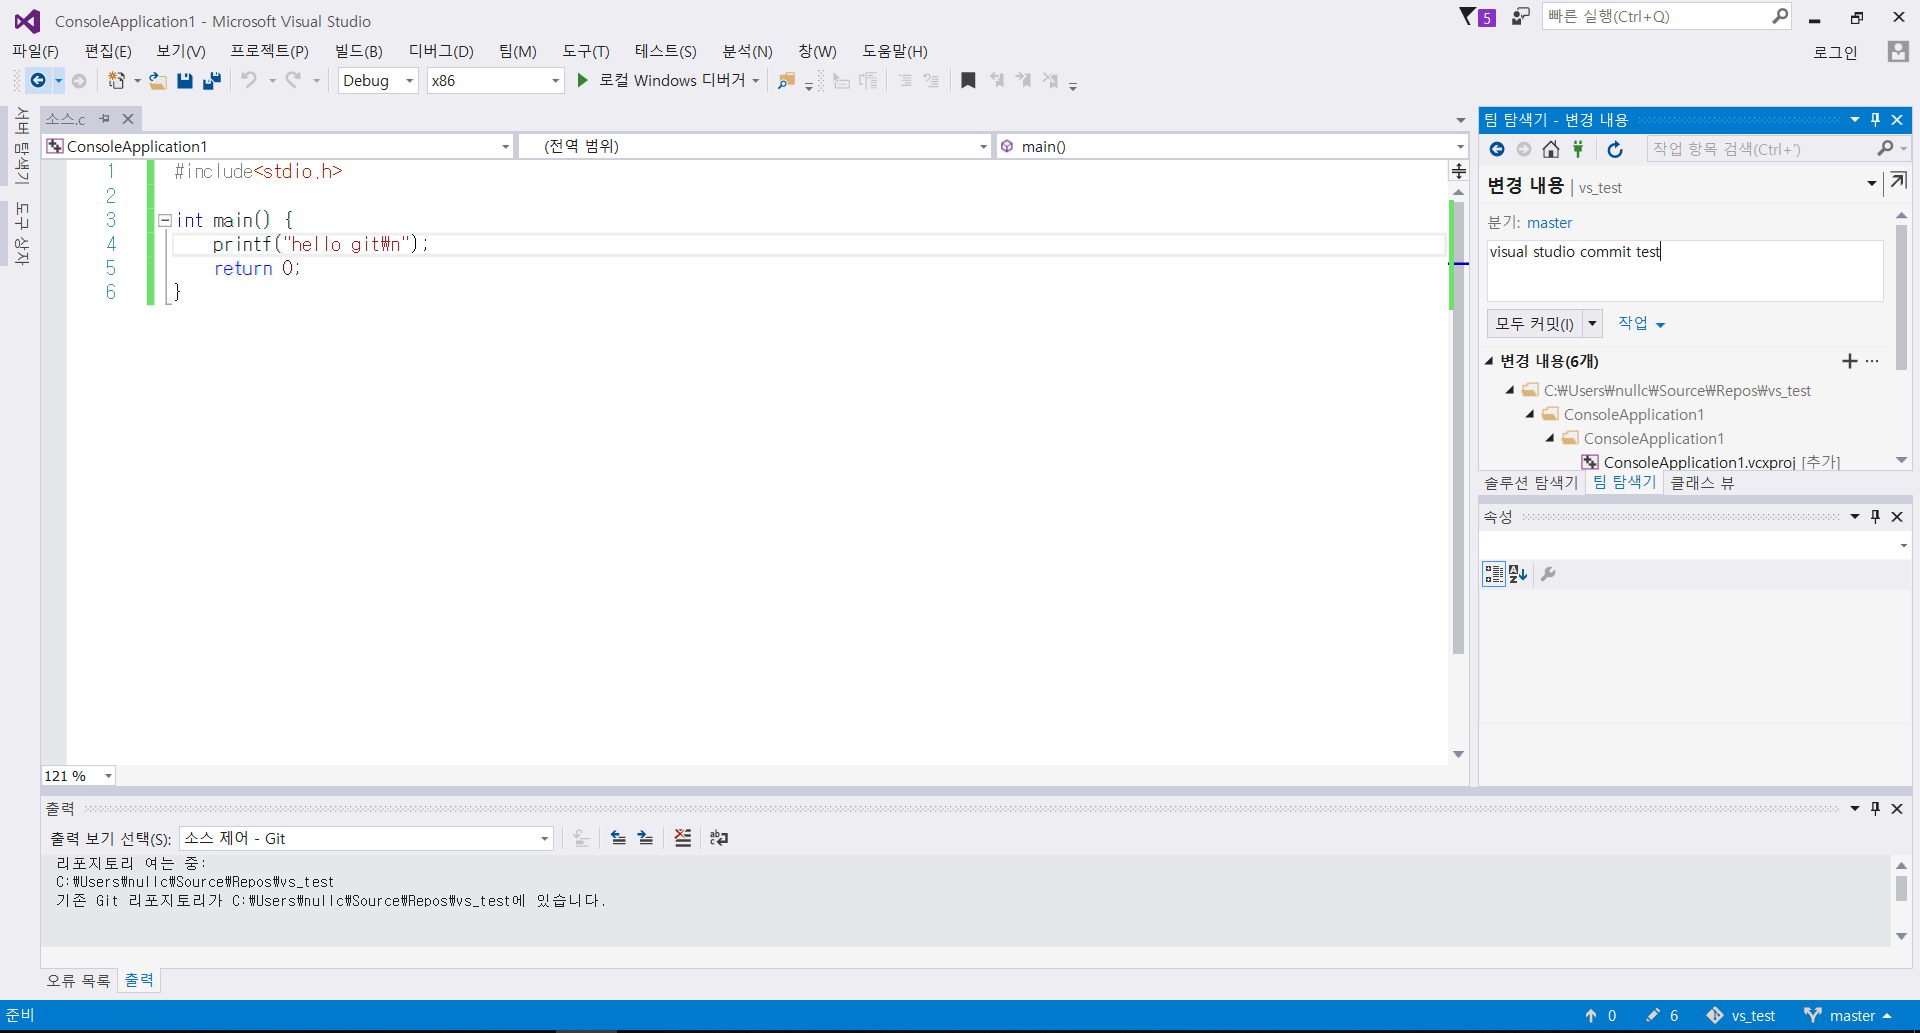Toggle word wrap in Output window
The image size is (1920, 1033).
click(x=719, y=838)
